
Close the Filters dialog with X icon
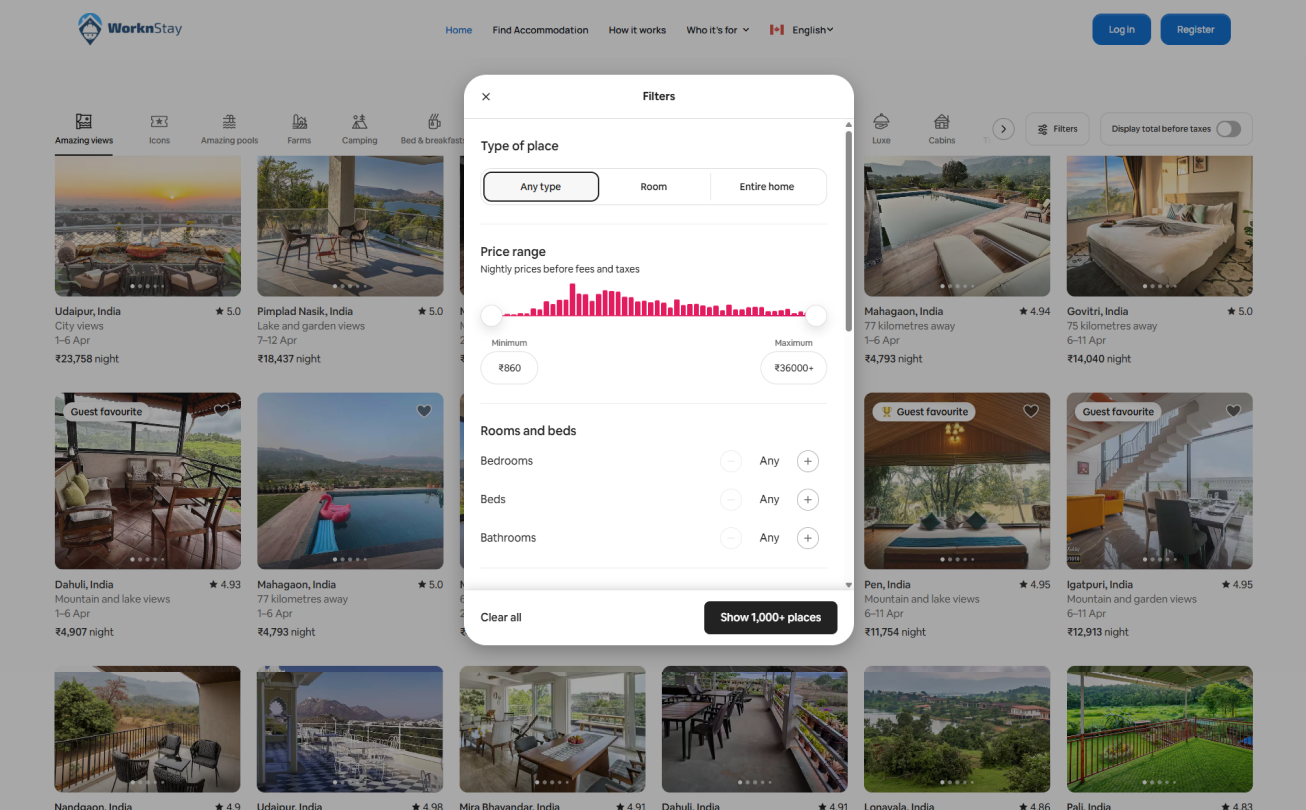(x=486, y=97)
